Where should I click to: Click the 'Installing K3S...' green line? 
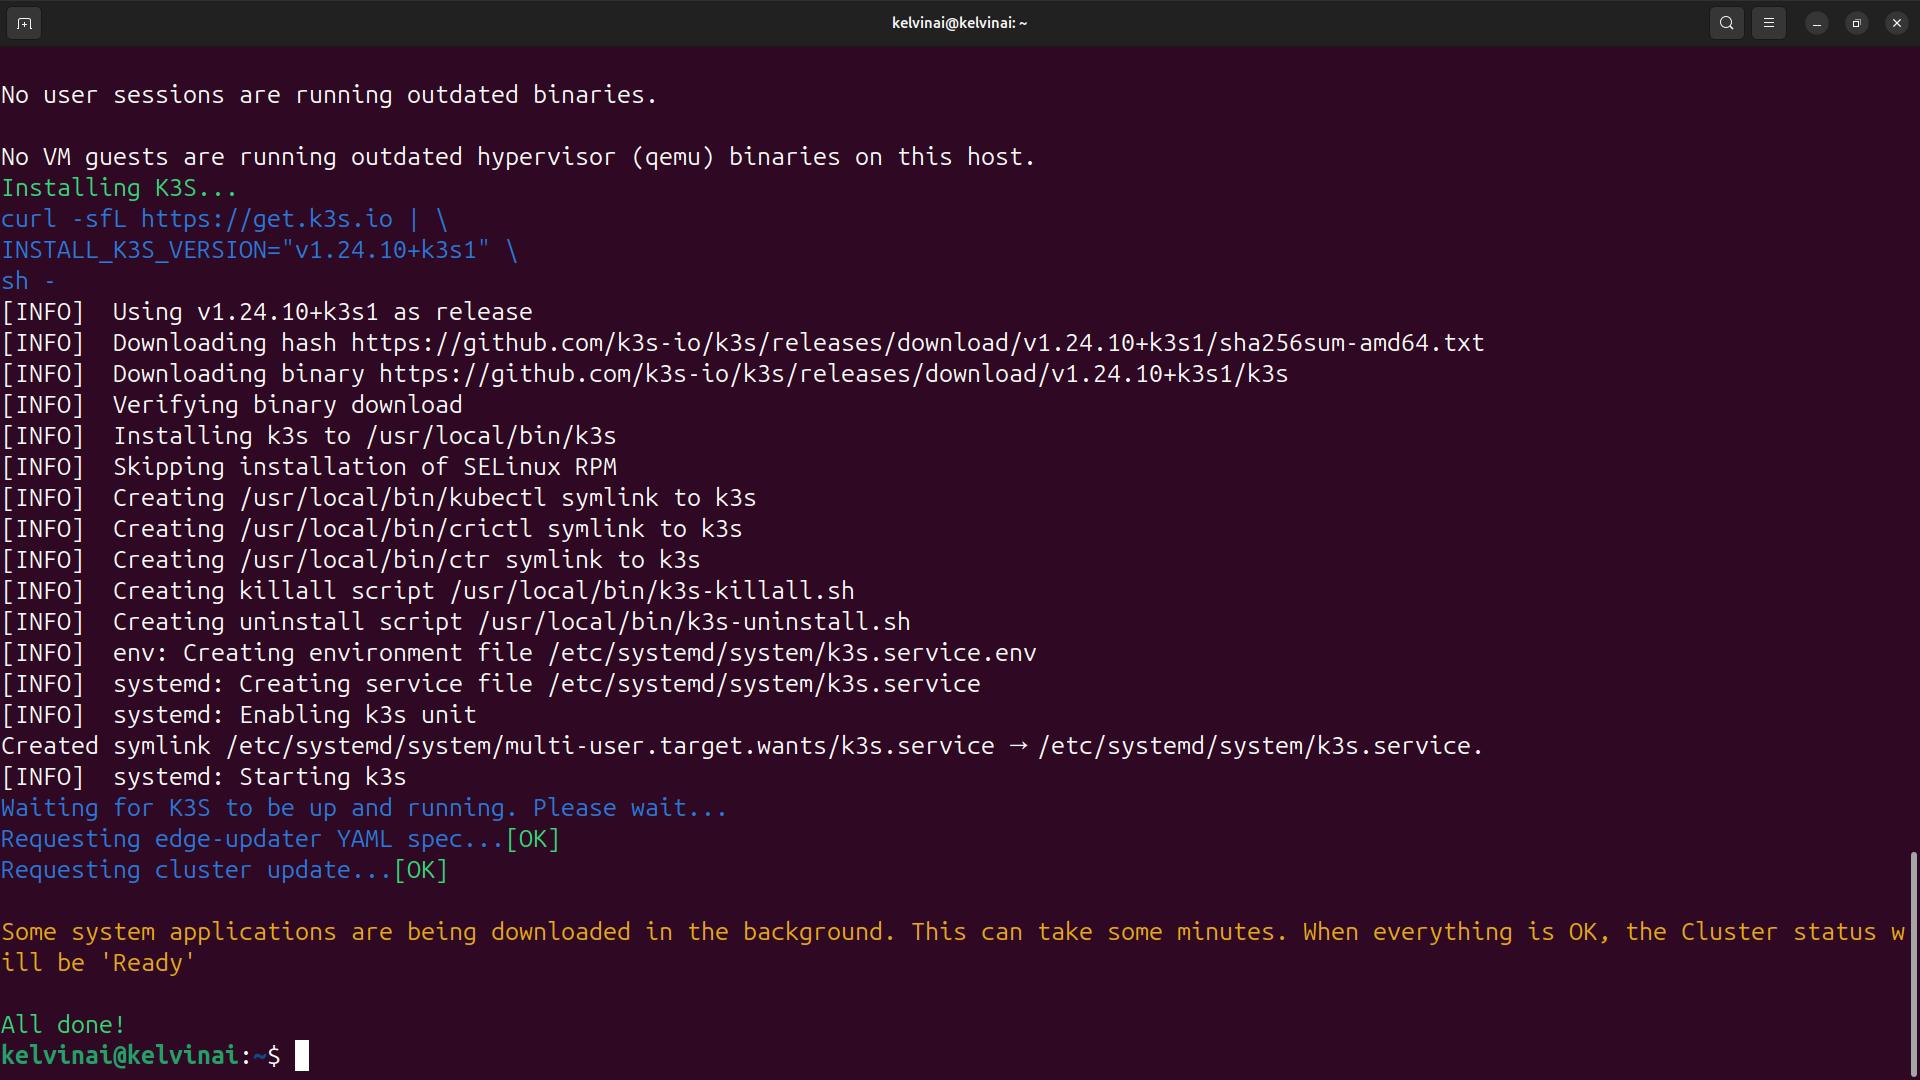pos(119,188)
